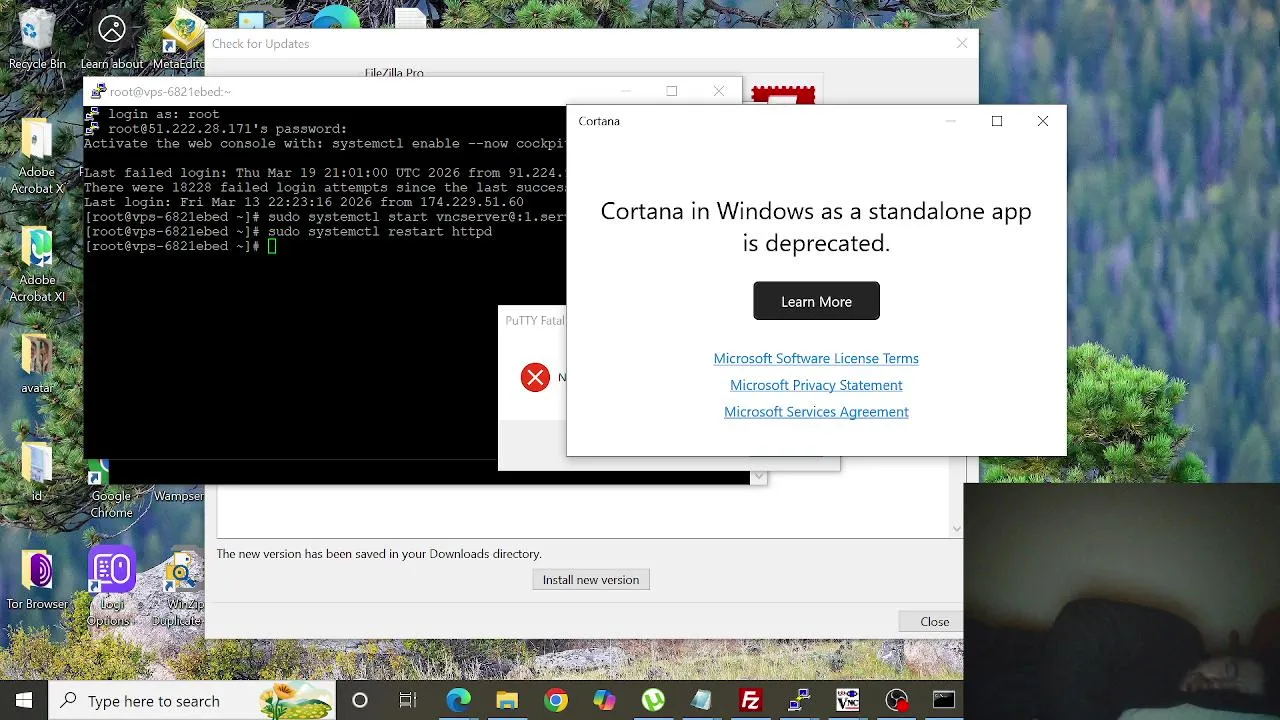The width and height of the screenshot is (1280, 720).
Task: Open the Tor Browser desktop icon
Action: [x=37, y=580]
